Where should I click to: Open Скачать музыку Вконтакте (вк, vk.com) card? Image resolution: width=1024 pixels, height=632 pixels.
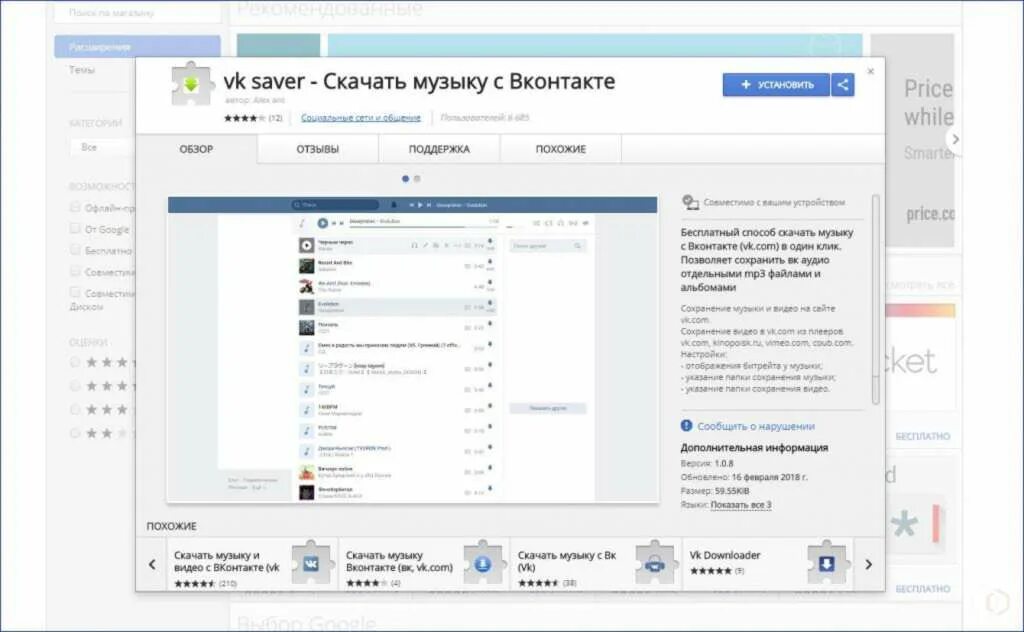[424, 564]
